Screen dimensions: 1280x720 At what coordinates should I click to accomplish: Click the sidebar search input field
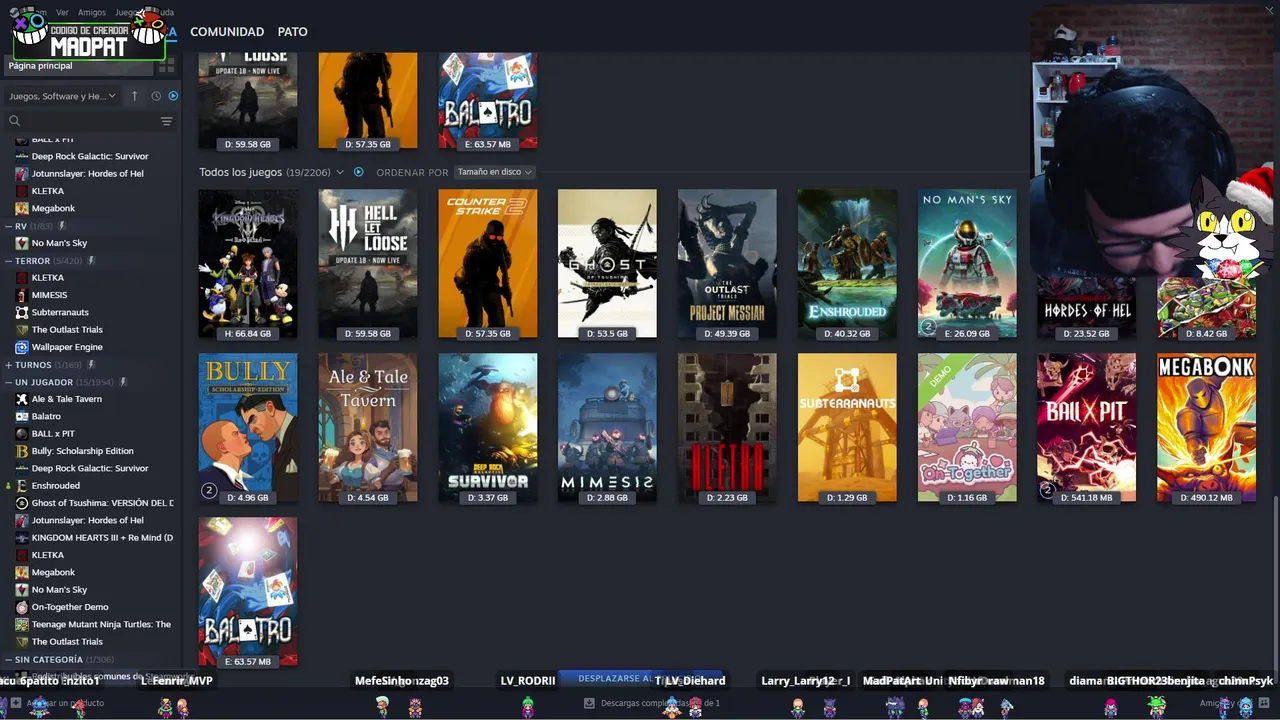pos(90,121)
